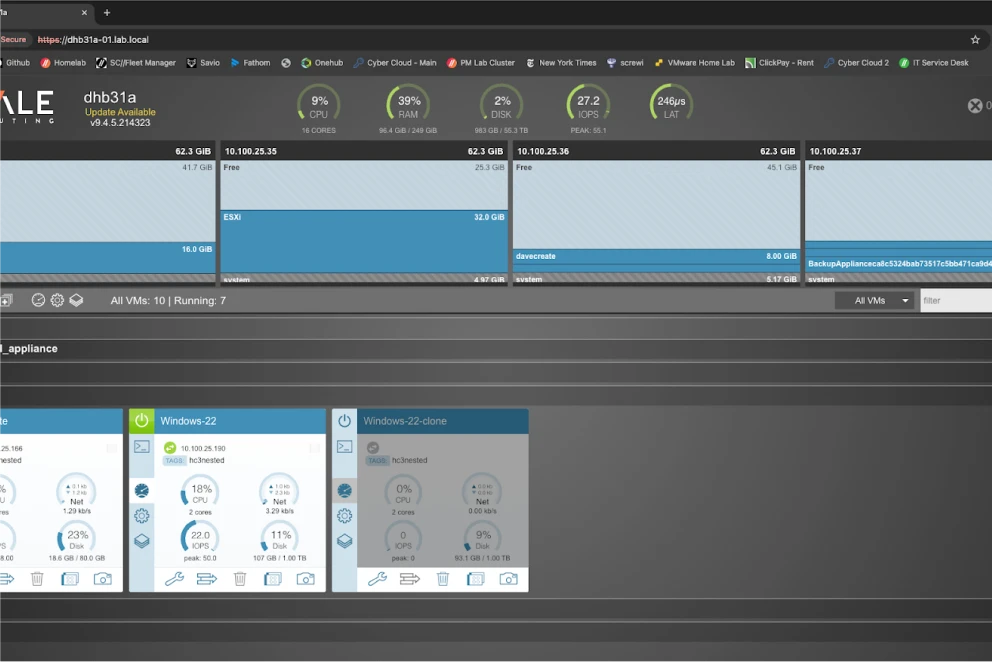Open the Cyber Cloud 2 bookmark
Screen dimensions: 992x662
click(857, 63)
